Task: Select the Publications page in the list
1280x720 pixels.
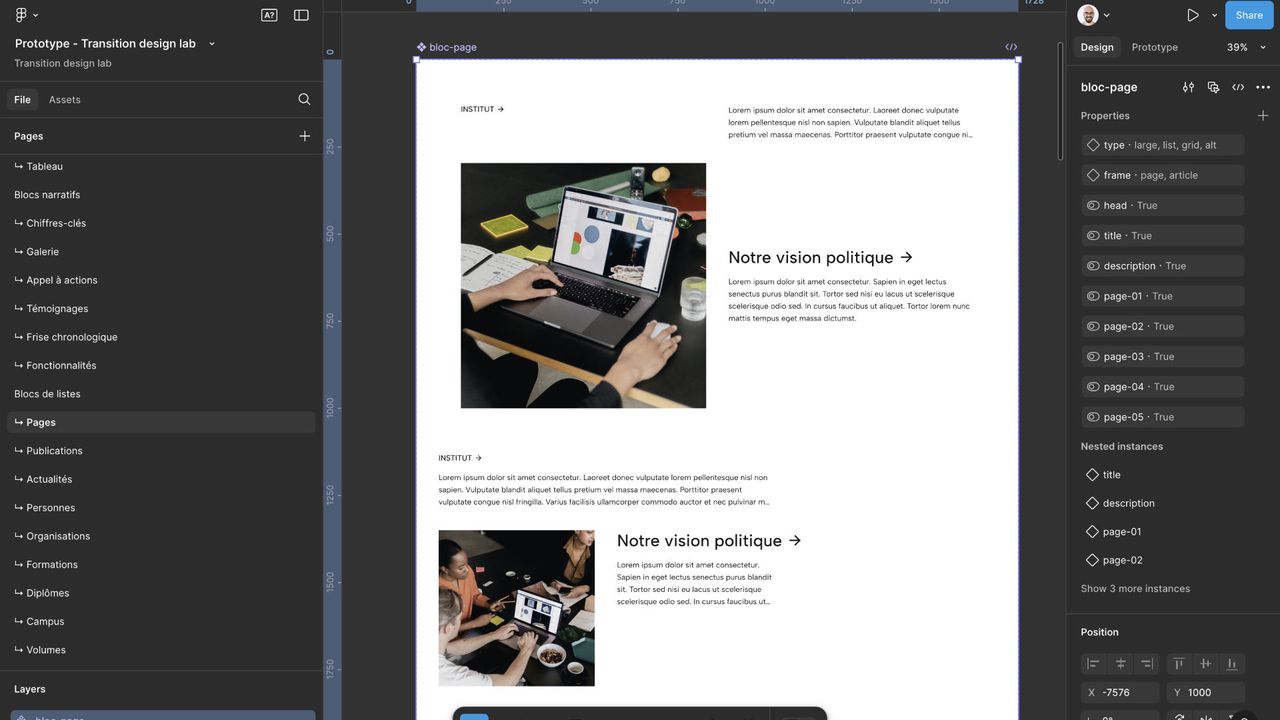Action: pos(54,451)
